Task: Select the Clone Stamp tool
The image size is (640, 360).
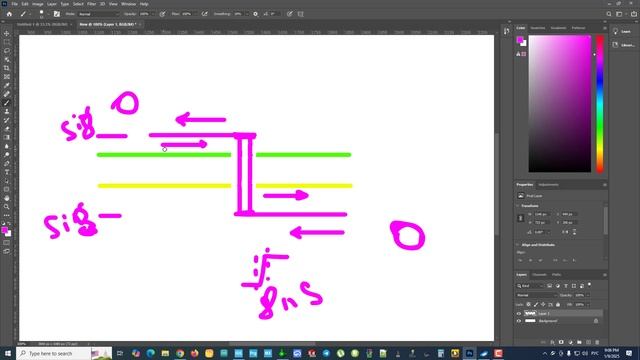Action: [7, 111]
